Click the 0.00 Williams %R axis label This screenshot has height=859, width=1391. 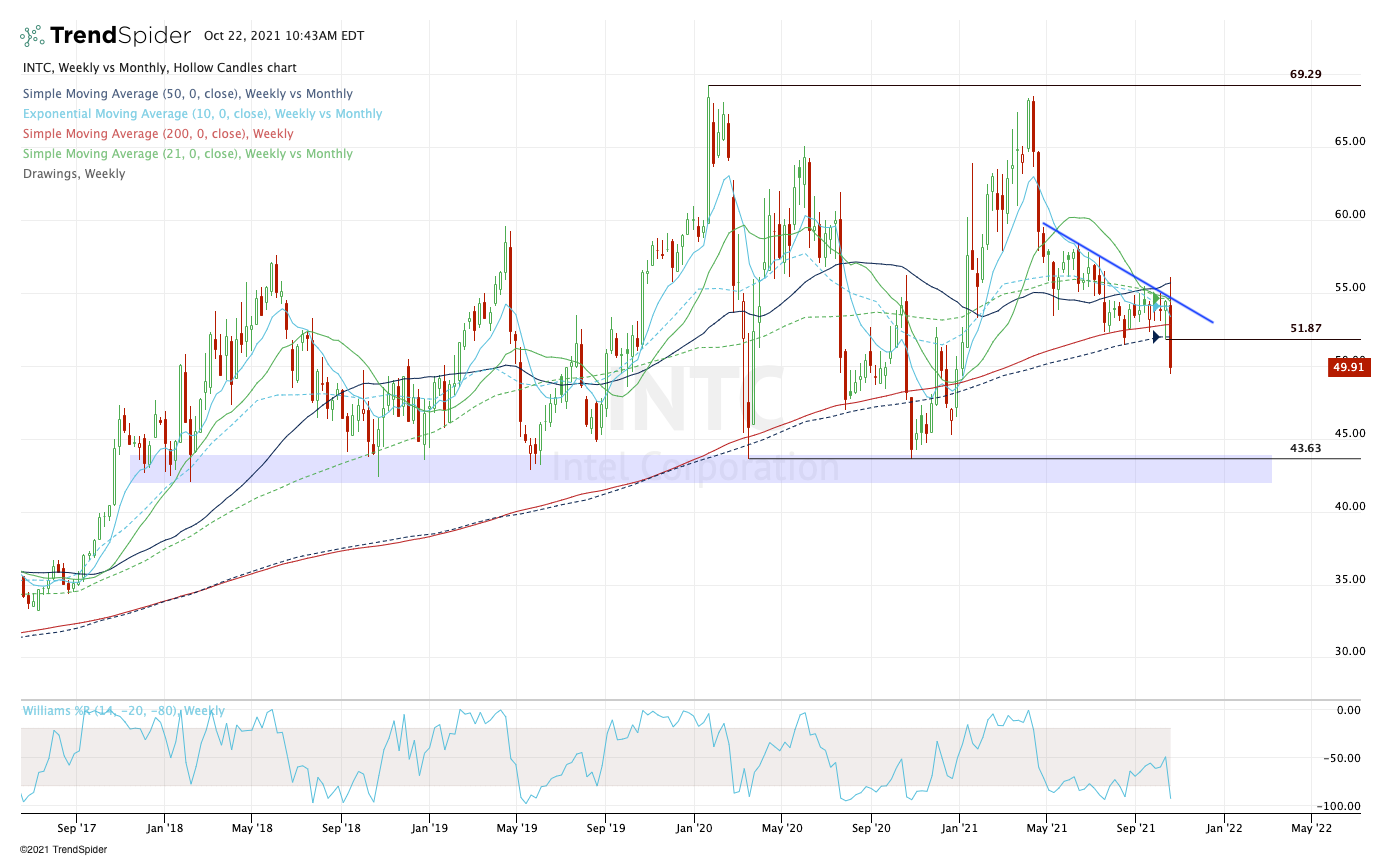point(1350,711)
